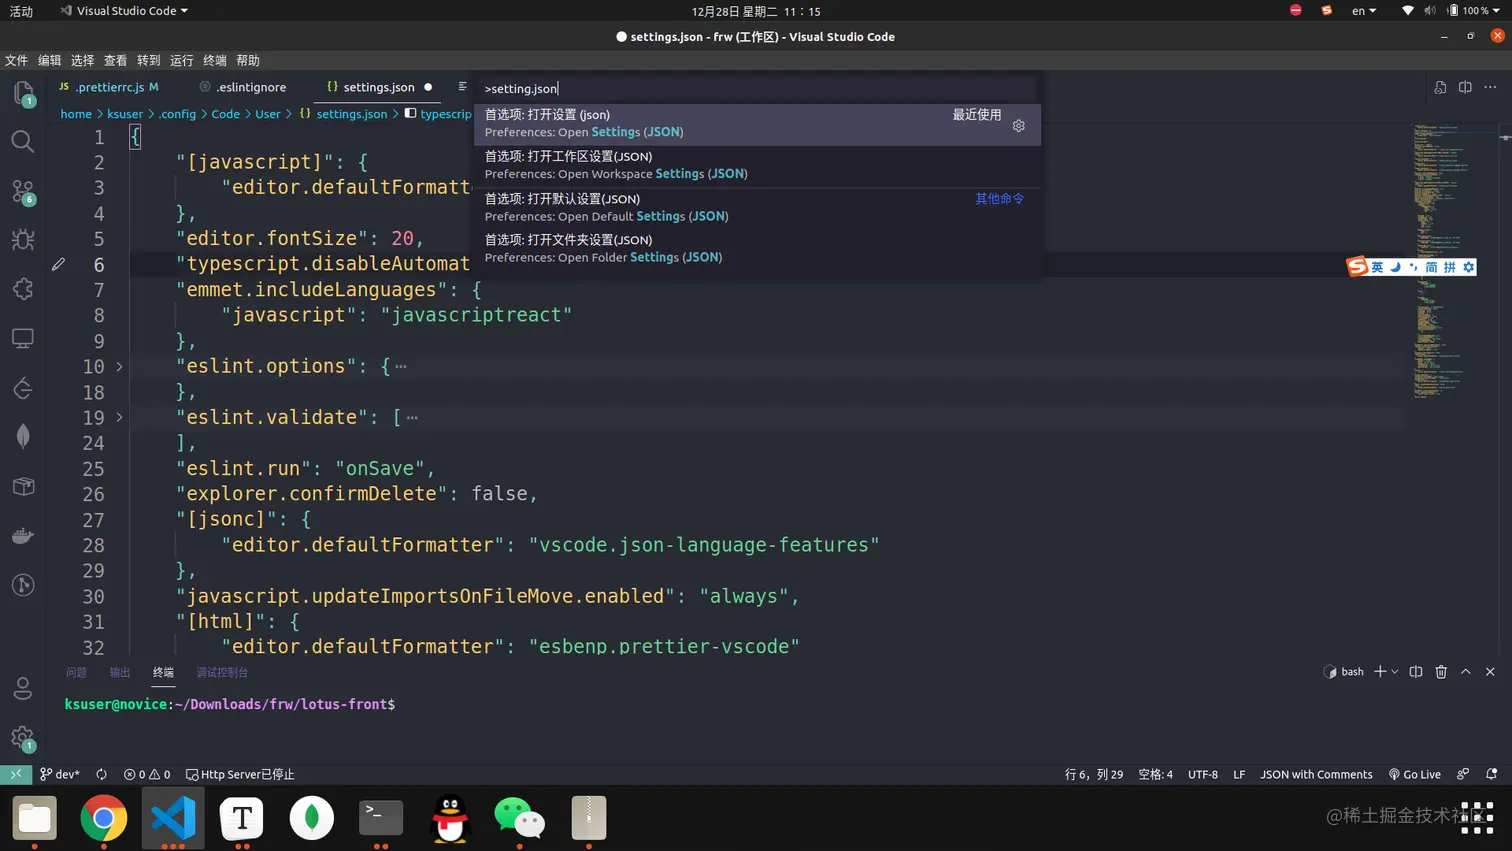Select the Run and Debug icon
This screenshot has width=1512, height=851.
tap(22, 239)
